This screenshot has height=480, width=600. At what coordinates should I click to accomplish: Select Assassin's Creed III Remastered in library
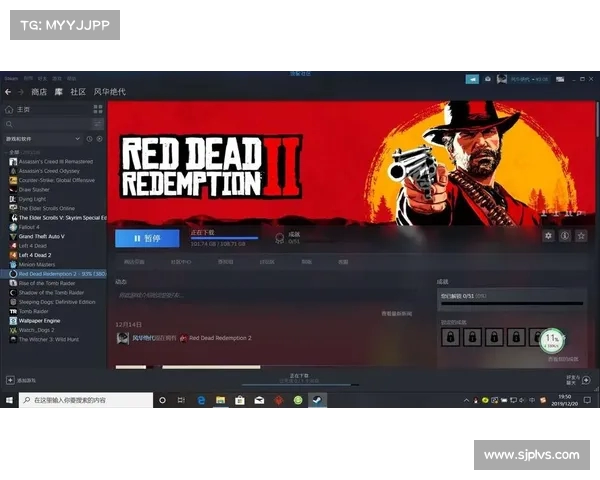tap(54, 162)
